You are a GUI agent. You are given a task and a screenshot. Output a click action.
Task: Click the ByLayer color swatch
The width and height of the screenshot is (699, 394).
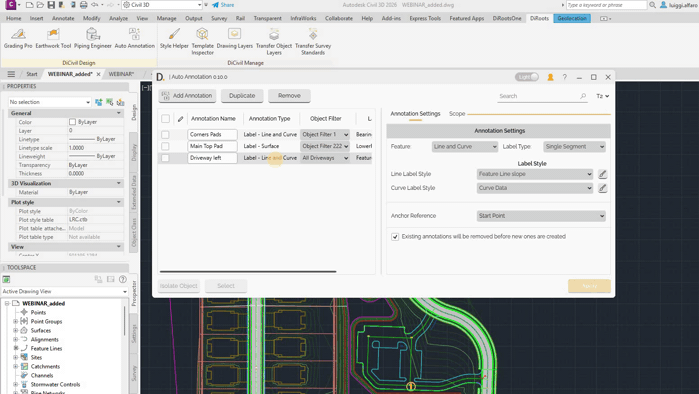tap(72, 122)
